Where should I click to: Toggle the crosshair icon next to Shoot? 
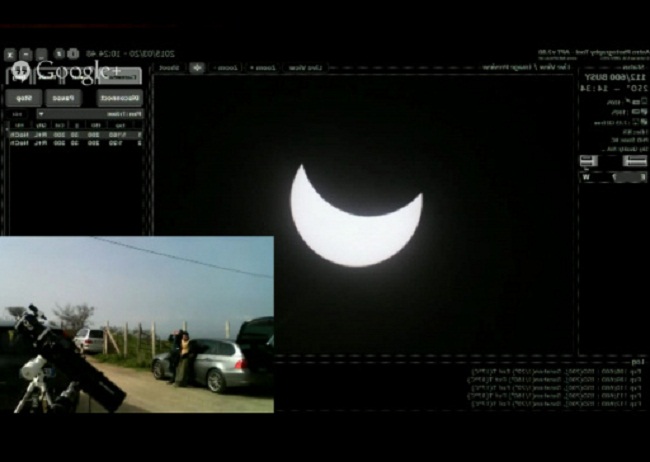tap(196, 68)
